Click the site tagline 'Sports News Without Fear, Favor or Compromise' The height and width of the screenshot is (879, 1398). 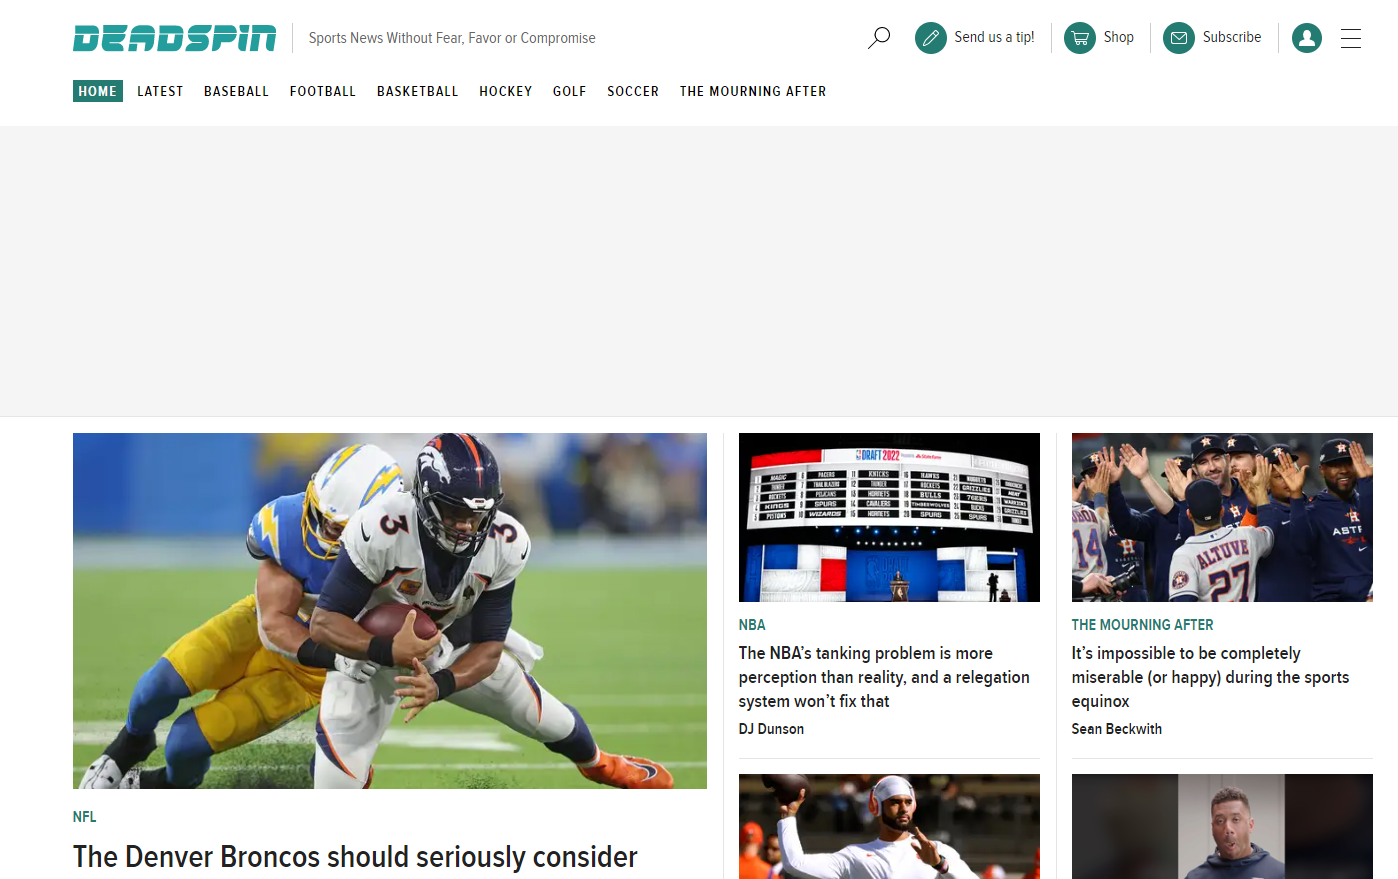click(452, 38)
